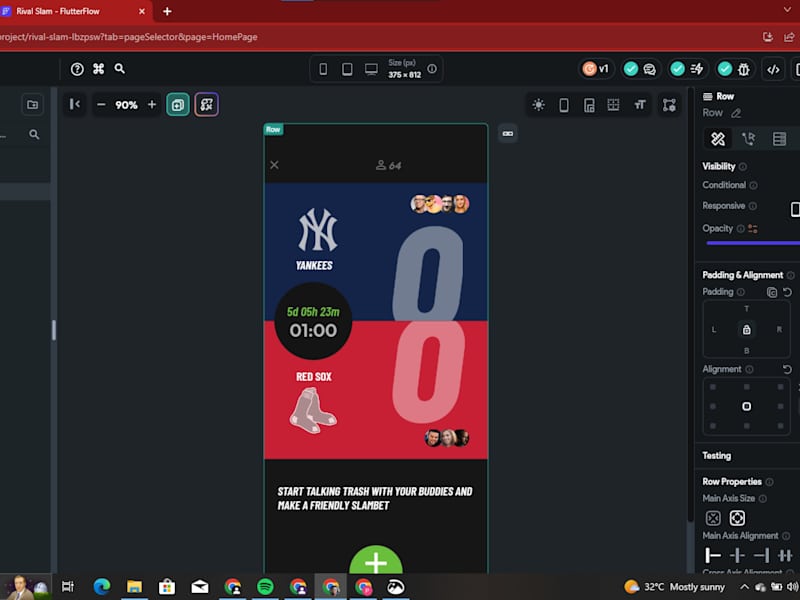Show Visibility info icon

743,167
